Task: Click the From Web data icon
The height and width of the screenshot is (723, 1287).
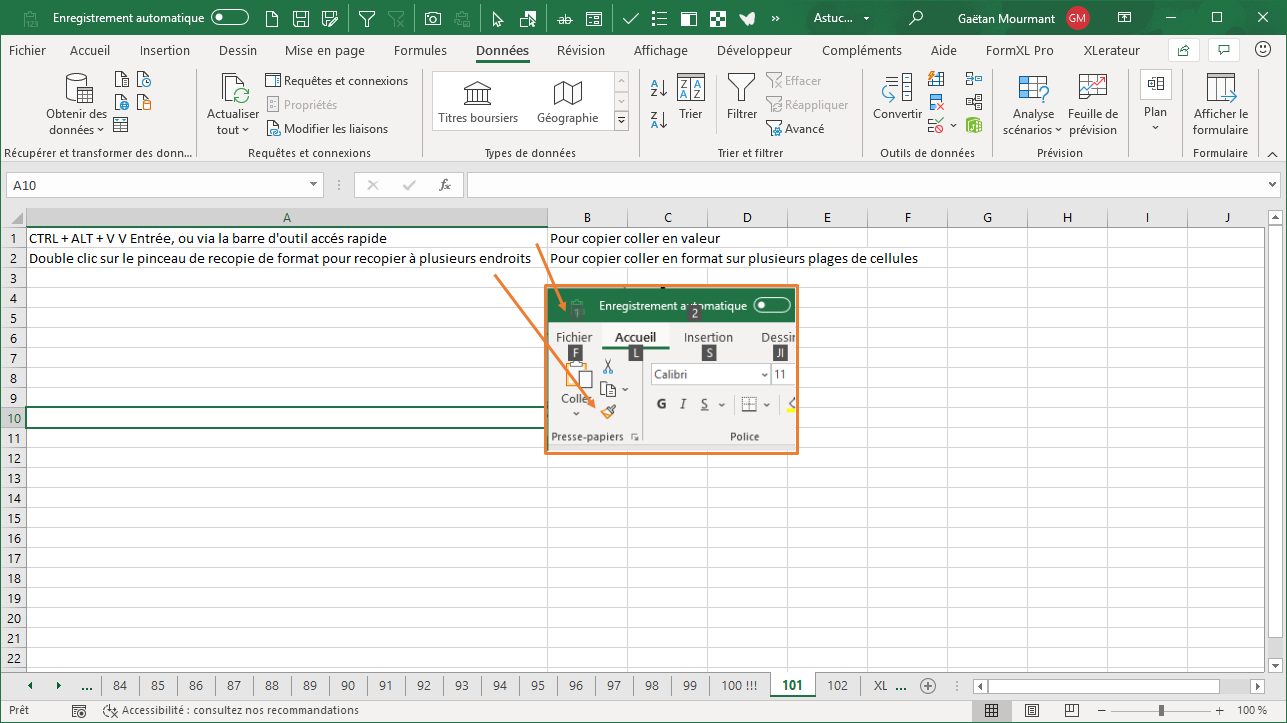Action: pos(121,102)
